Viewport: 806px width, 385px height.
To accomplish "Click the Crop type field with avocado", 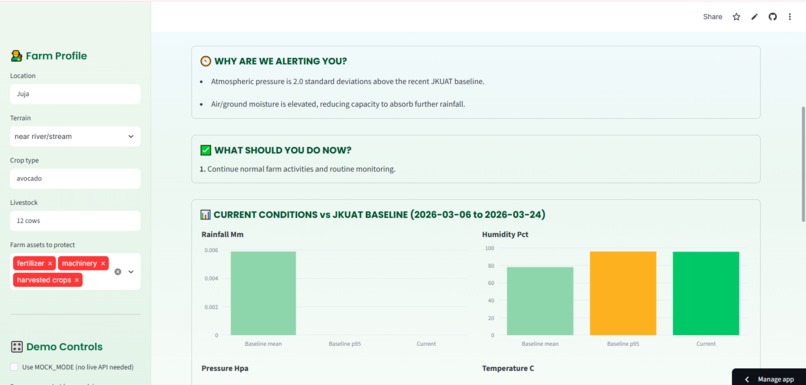I will click(x=75, y=179).
